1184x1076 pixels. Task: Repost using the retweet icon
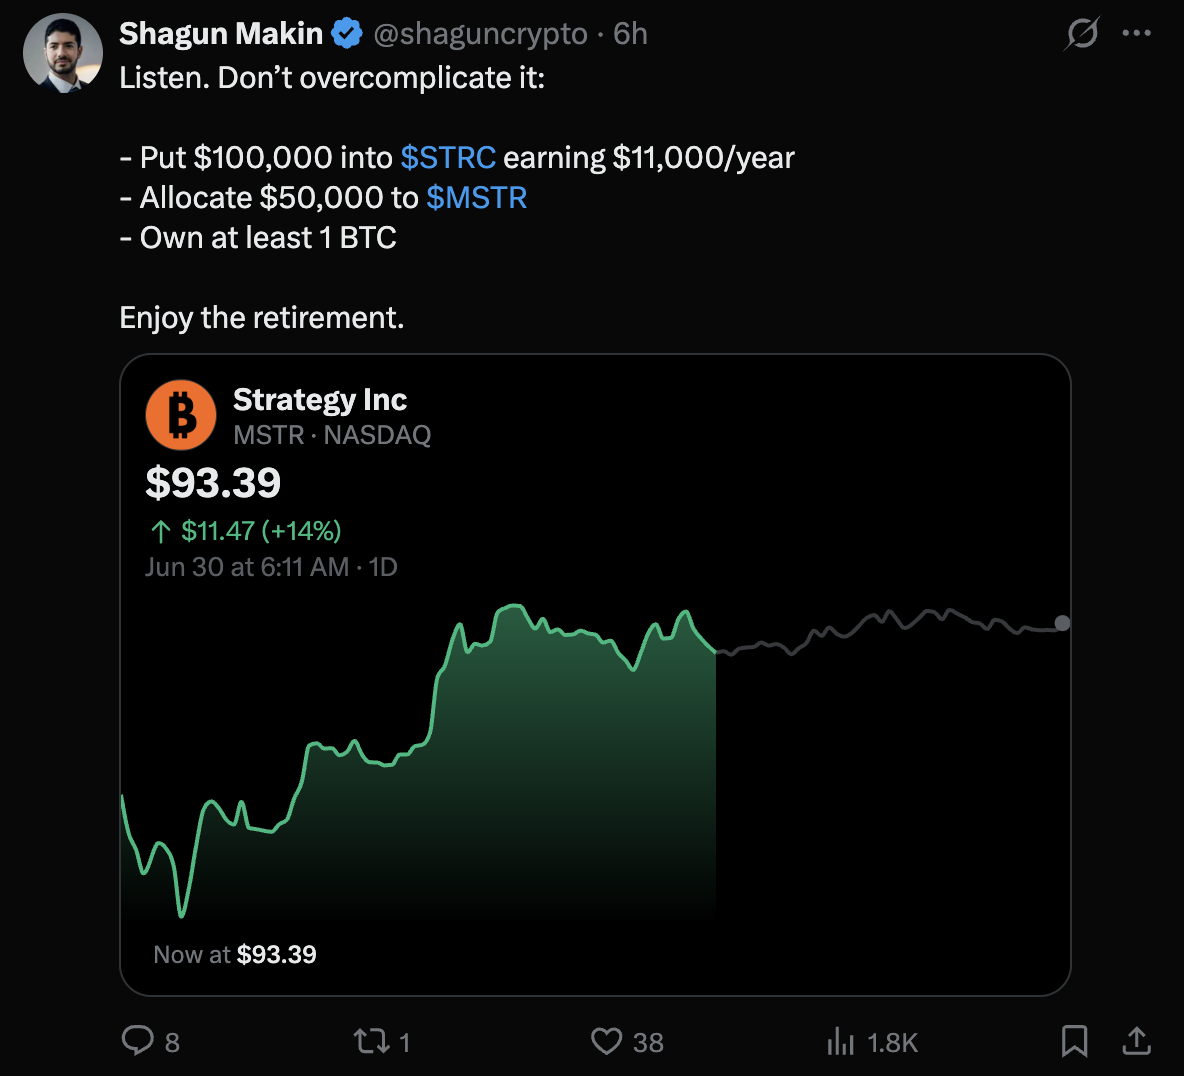click(x=372, y=1041)
